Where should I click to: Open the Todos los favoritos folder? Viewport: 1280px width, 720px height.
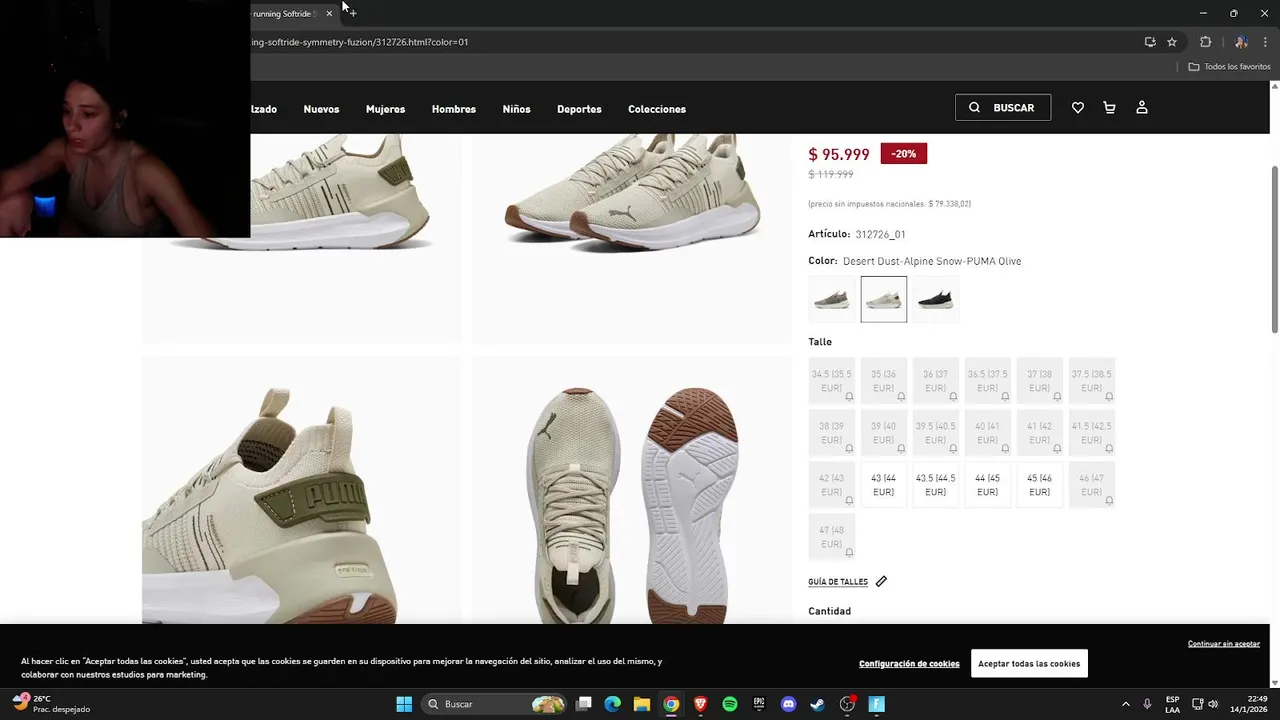click(1229, 67)
